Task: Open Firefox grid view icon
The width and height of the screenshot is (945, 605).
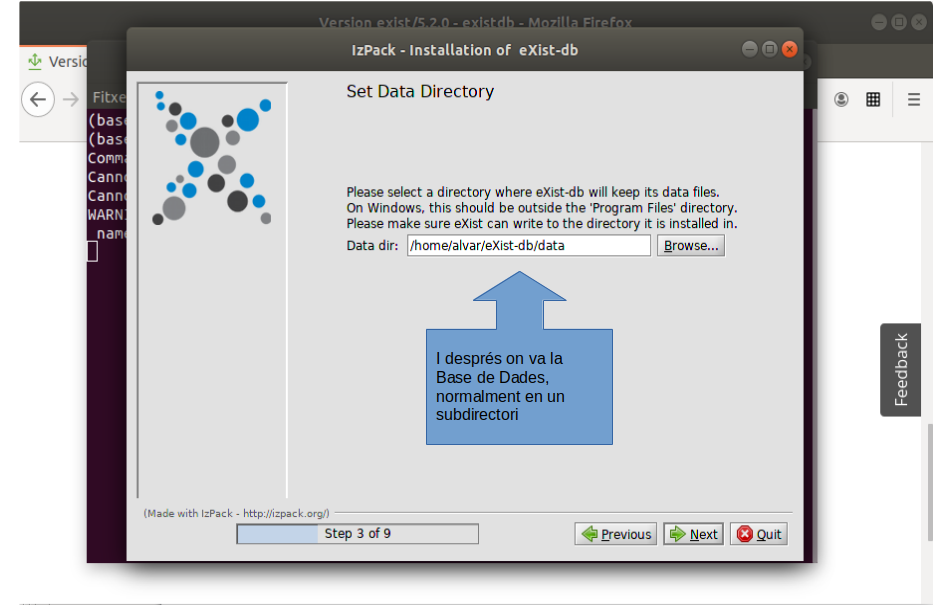Action: [873, 99]
